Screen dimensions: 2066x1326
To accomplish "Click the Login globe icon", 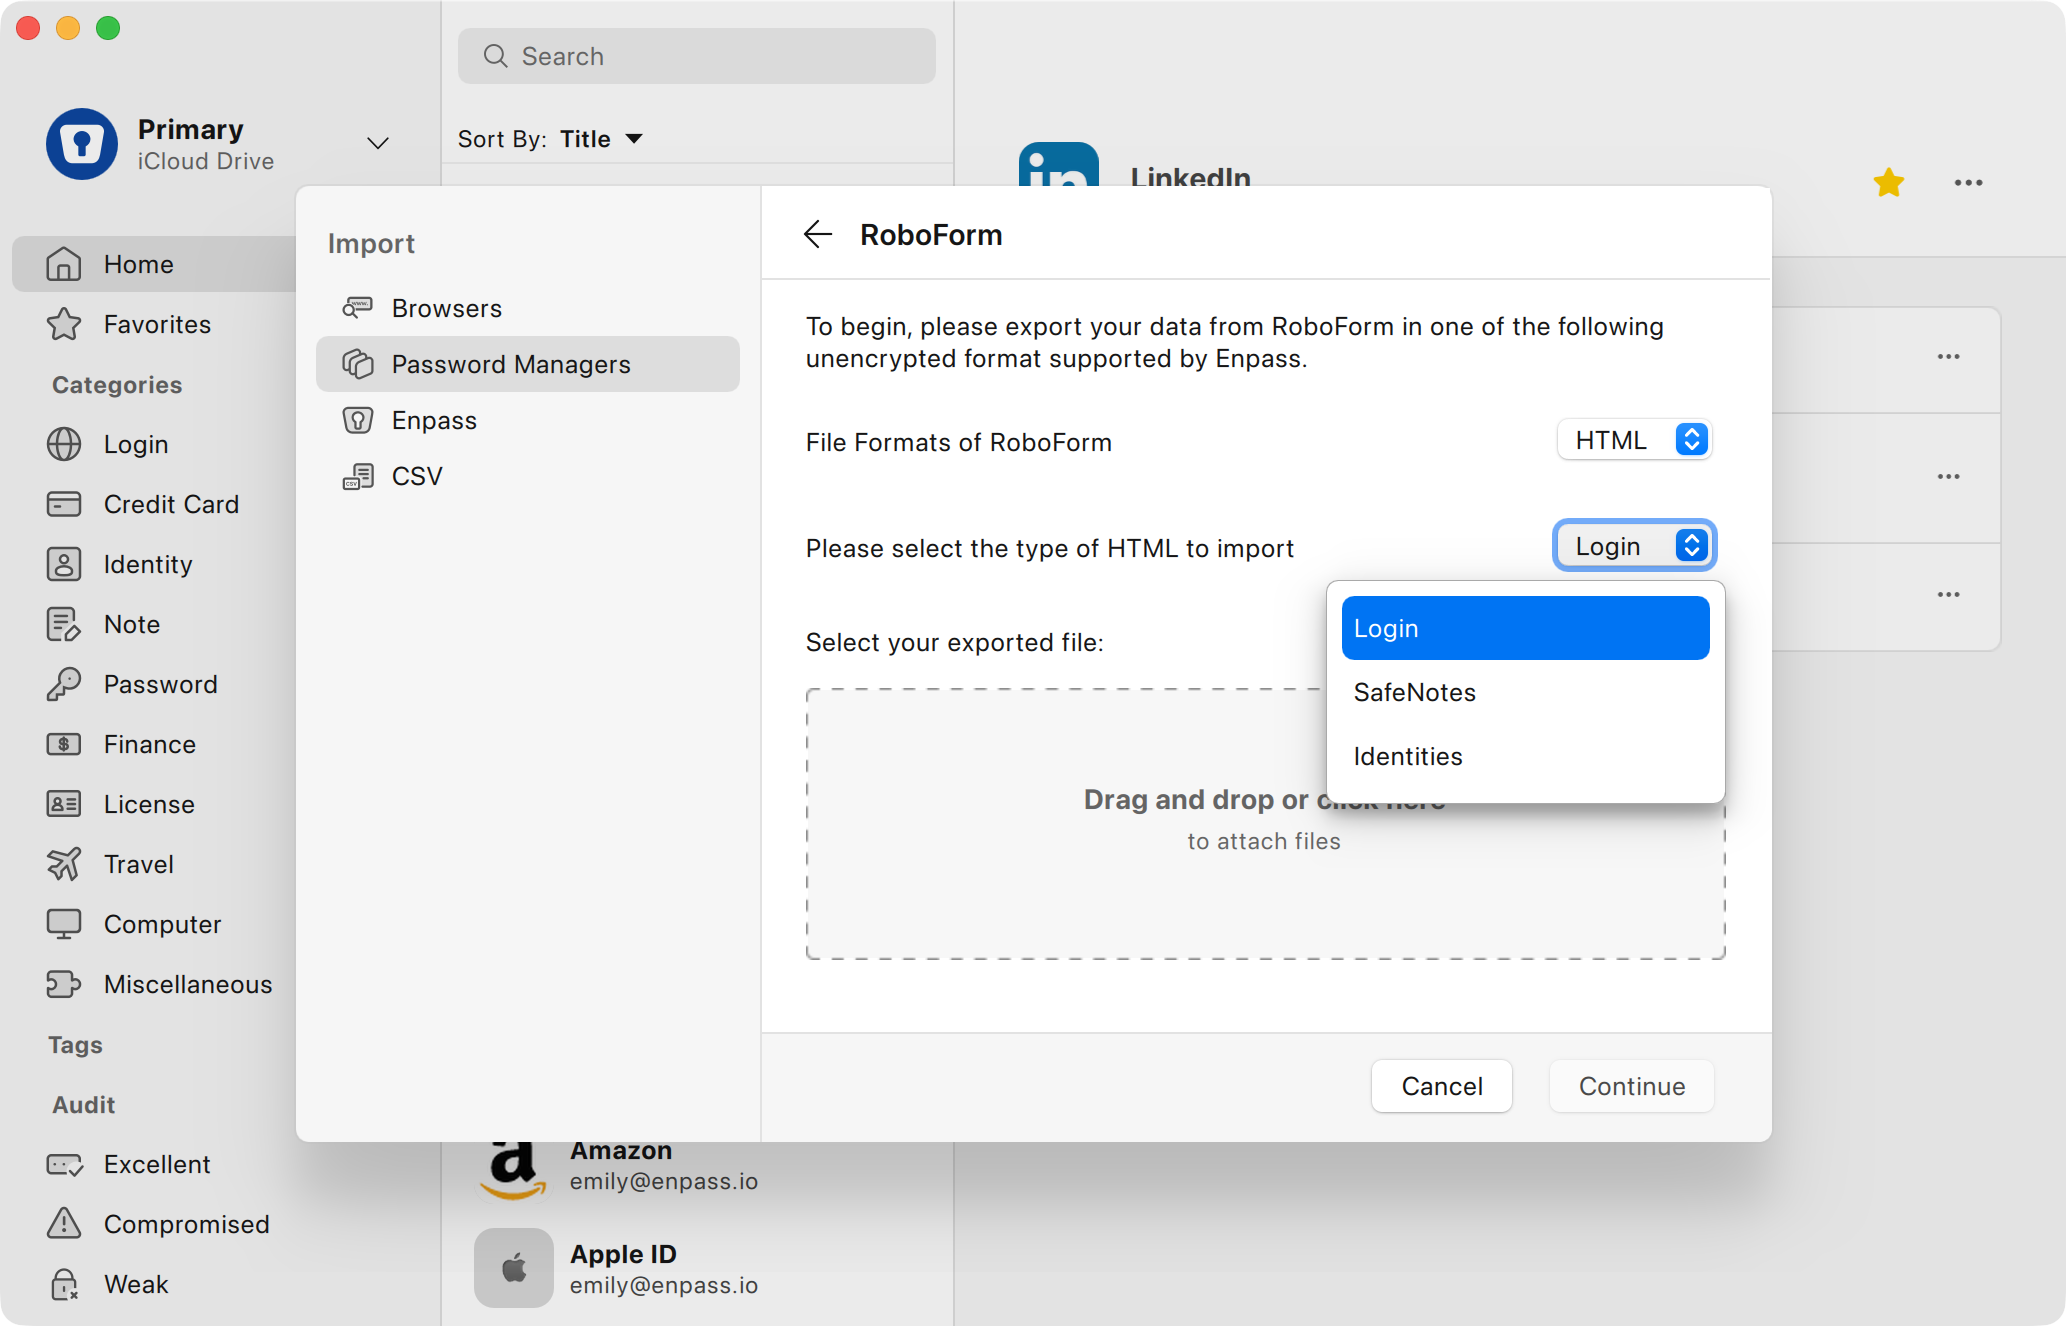I will [x=64, y=444].
